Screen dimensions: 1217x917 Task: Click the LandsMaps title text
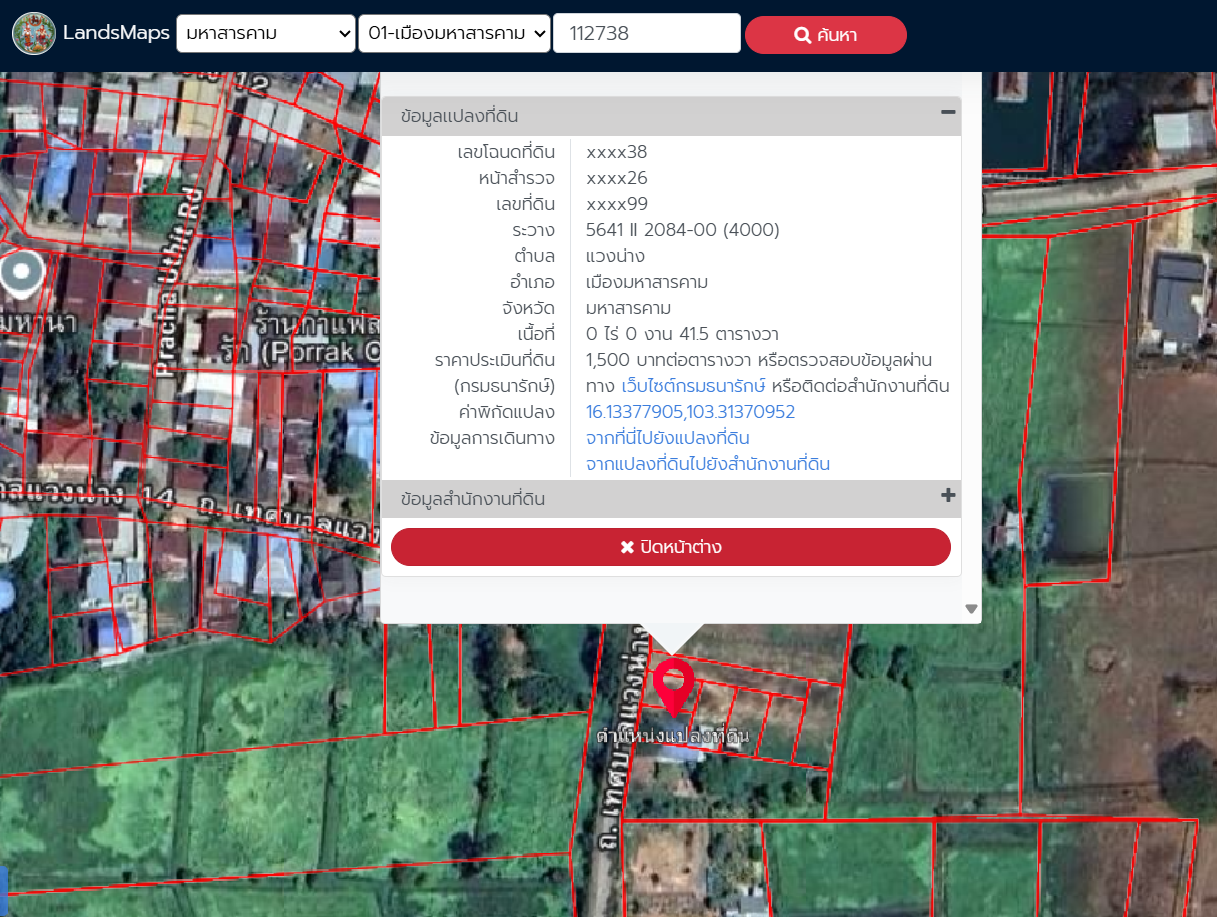click(116, 33)
